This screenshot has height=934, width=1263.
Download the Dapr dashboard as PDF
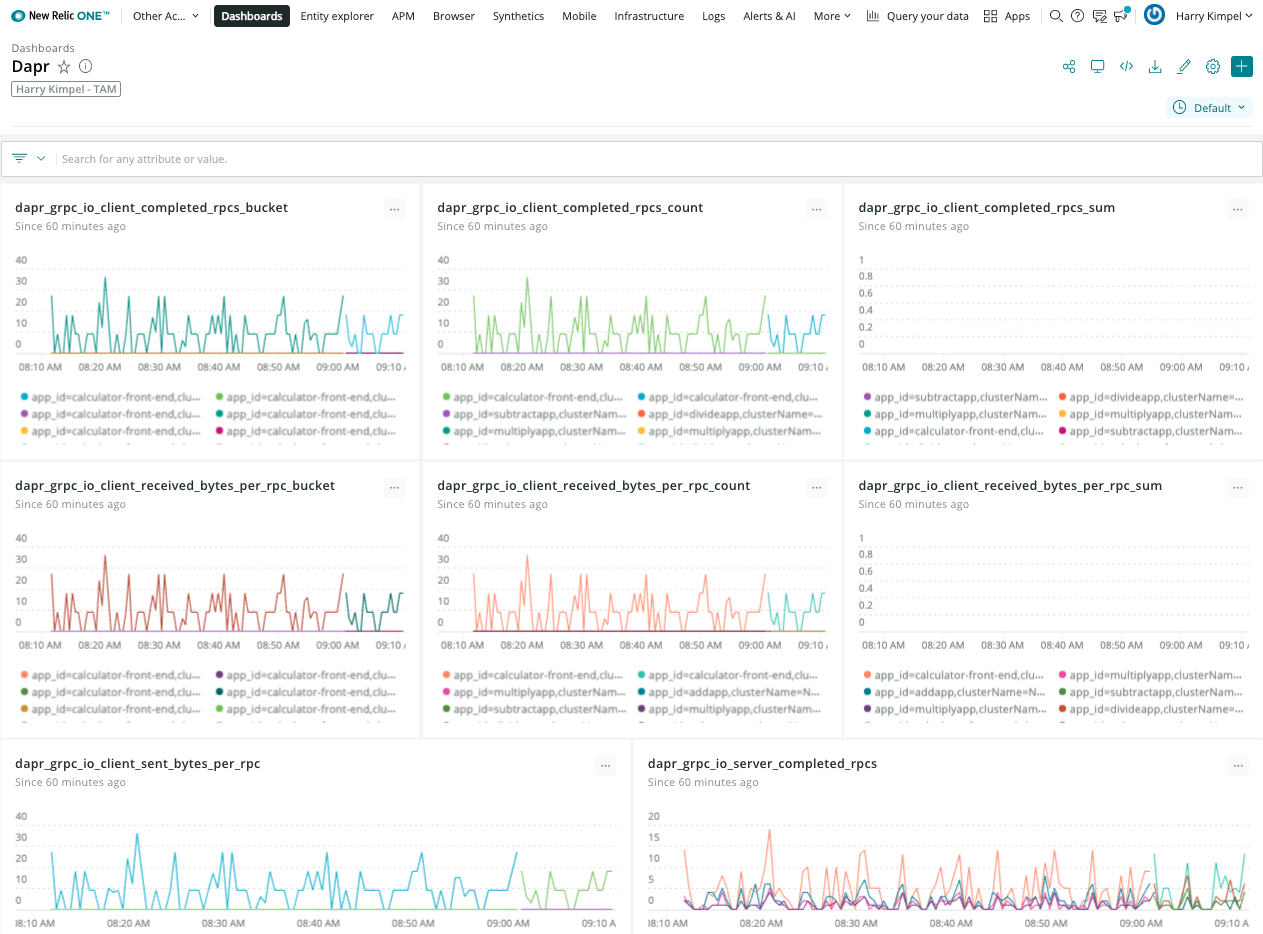(1155, 66)
